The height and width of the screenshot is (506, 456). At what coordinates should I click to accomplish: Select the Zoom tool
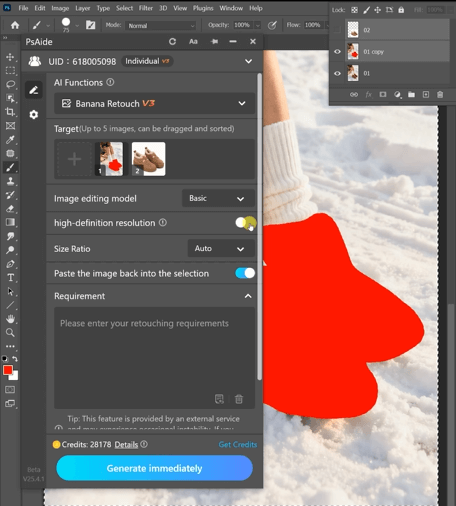tap(10, 333)
